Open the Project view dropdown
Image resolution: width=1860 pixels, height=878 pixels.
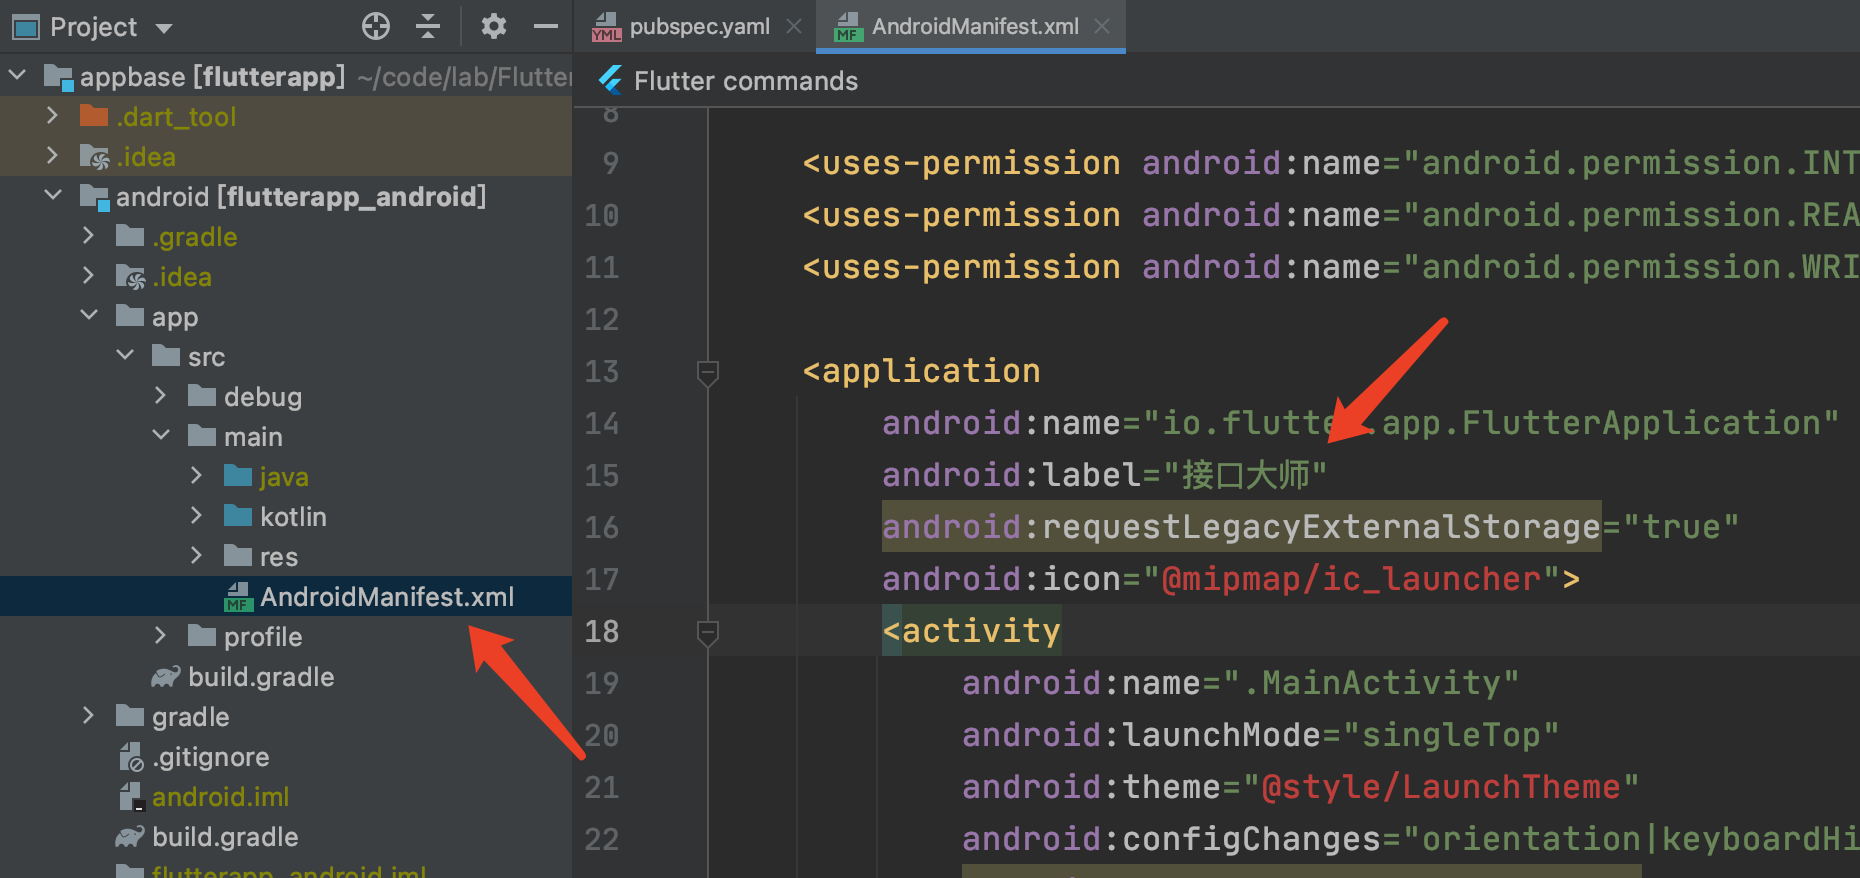tap(164, 28)
